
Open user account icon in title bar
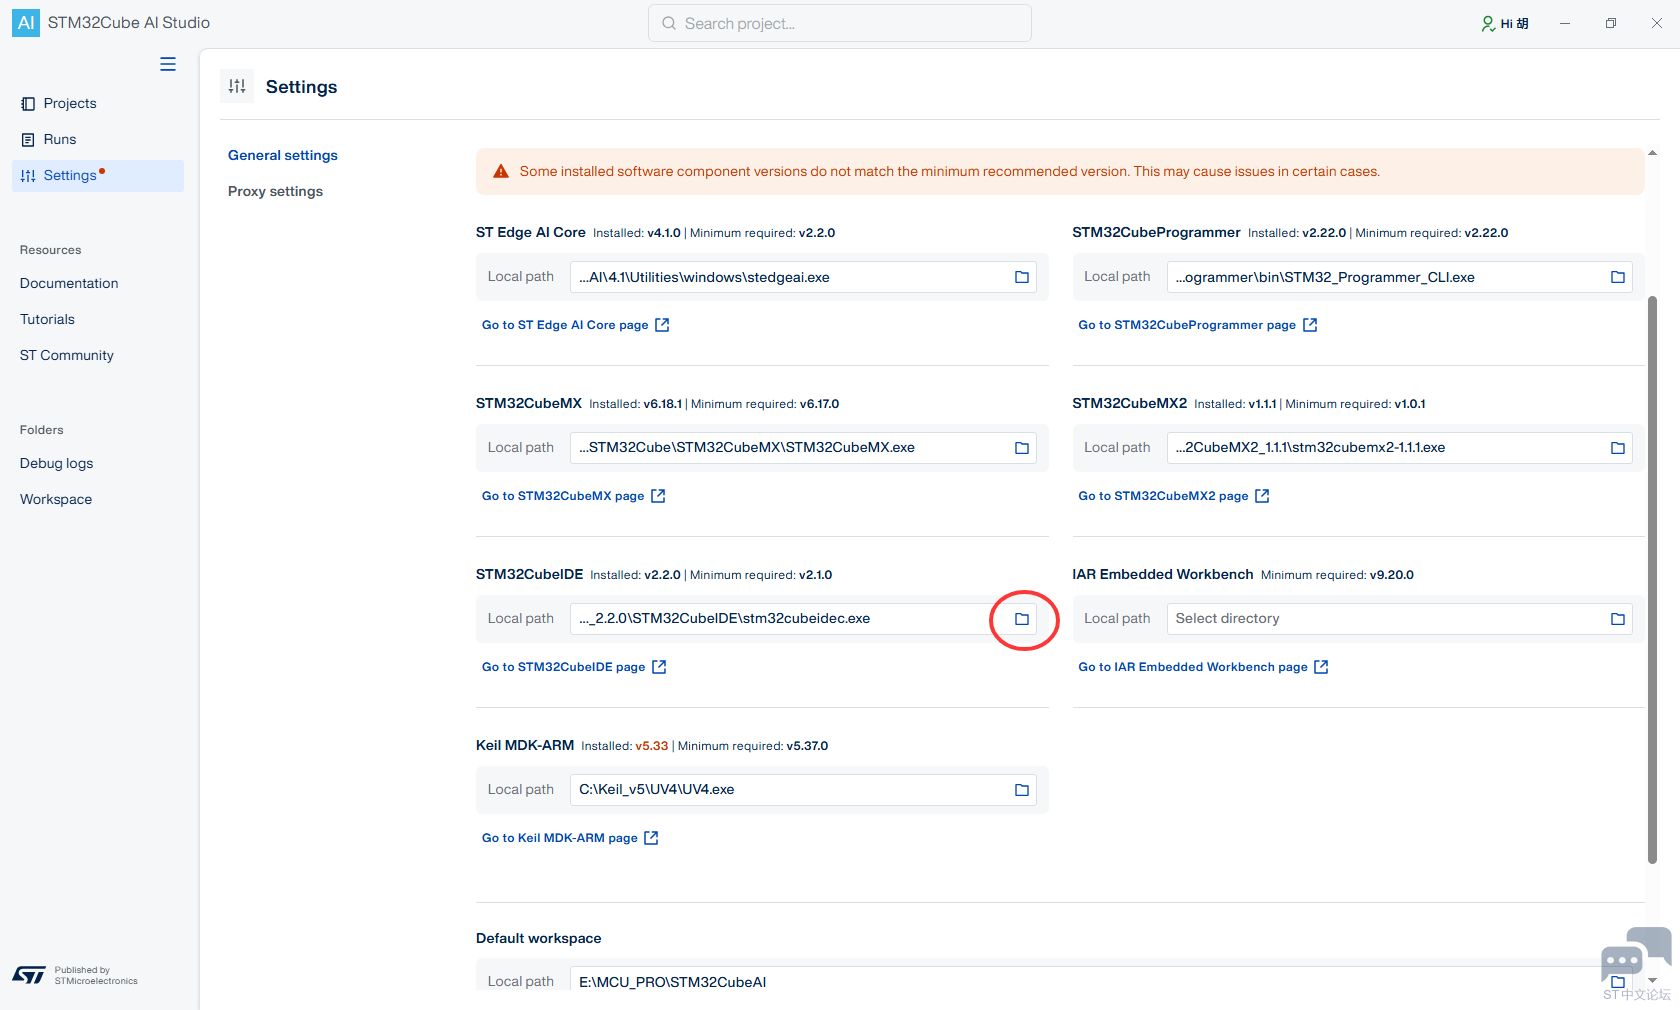(1488, 23)
